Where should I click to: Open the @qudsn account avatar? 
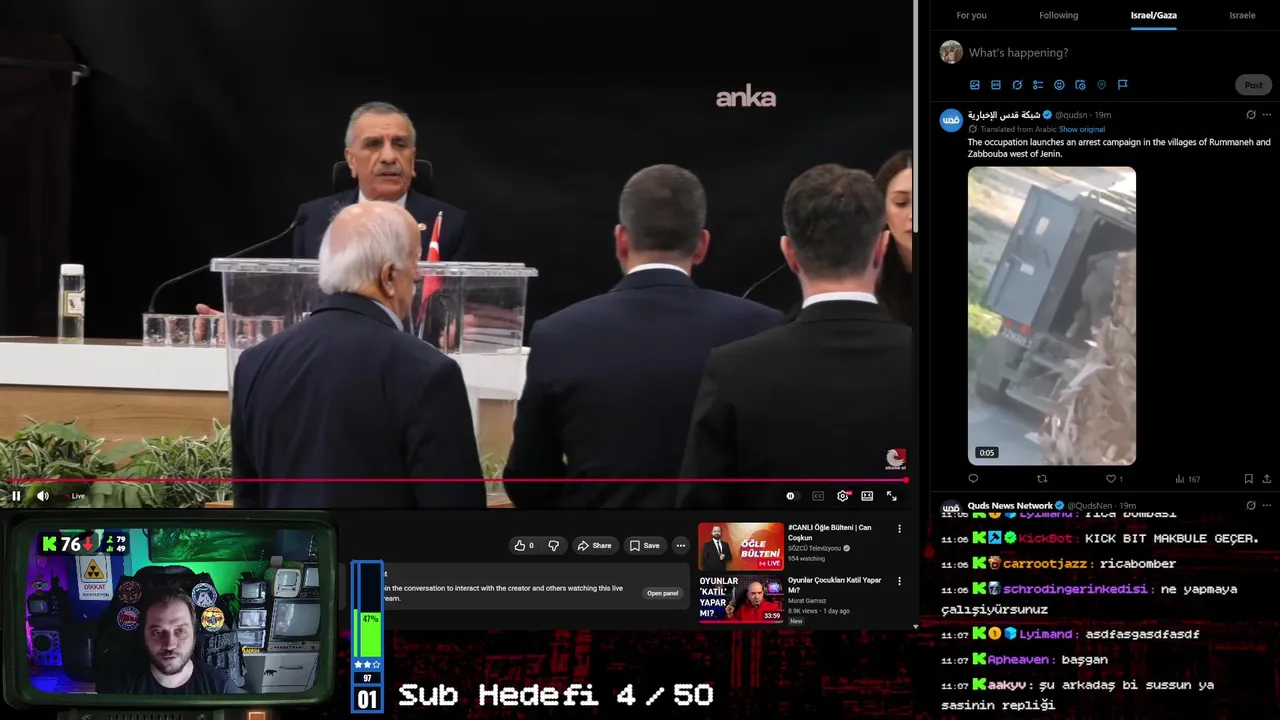[x=951, y=120]
